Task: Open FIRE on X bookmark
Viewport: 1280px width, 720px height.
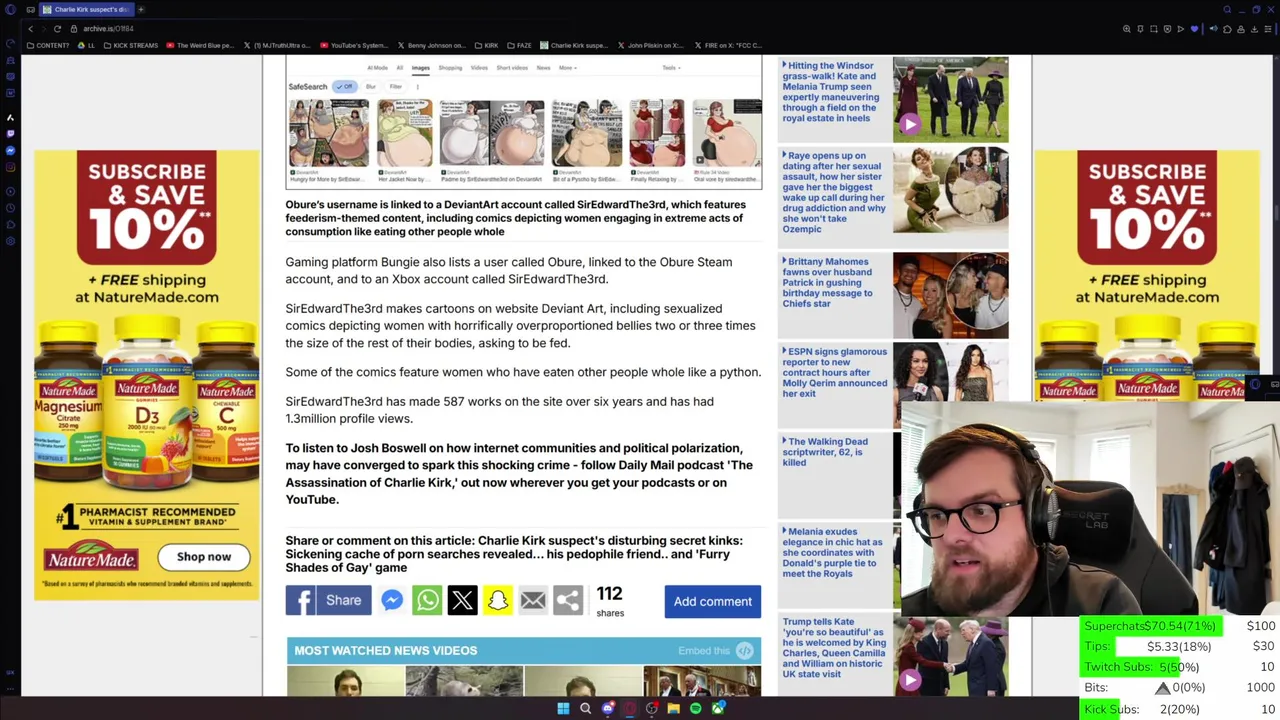Action: click(727, 45)
